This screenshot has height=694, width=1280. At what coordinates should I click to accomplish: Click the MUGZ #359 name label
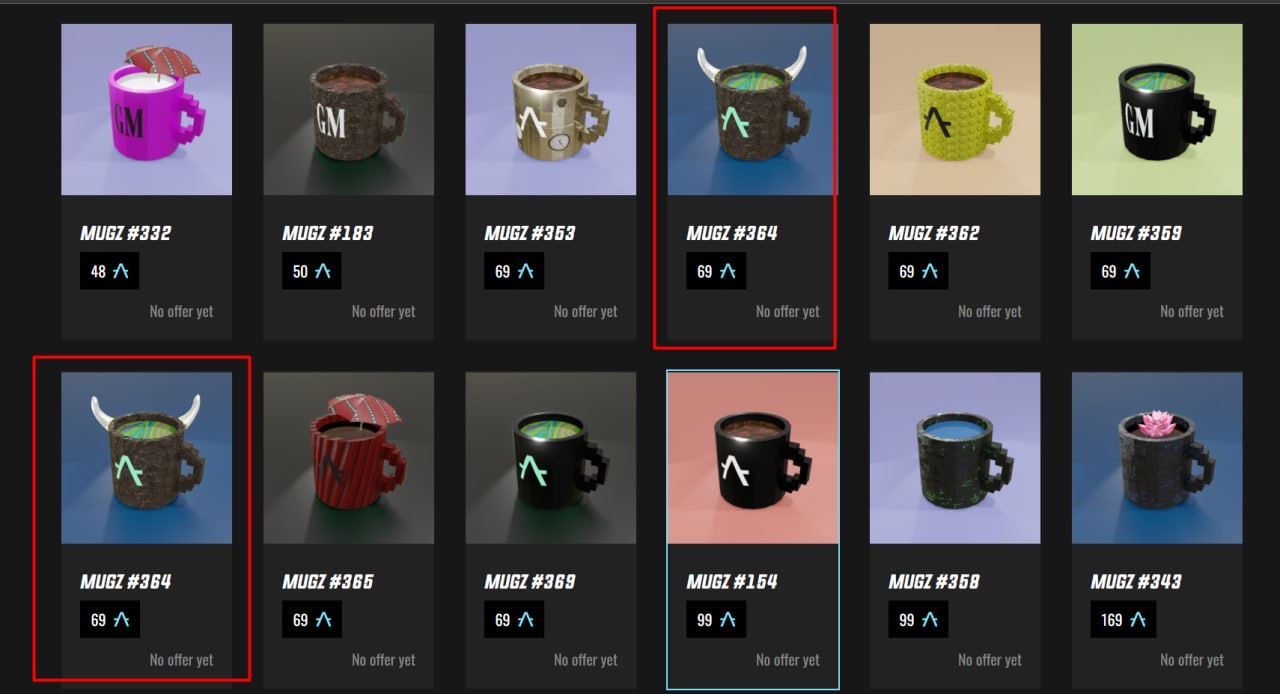(x=1136, y=233)
